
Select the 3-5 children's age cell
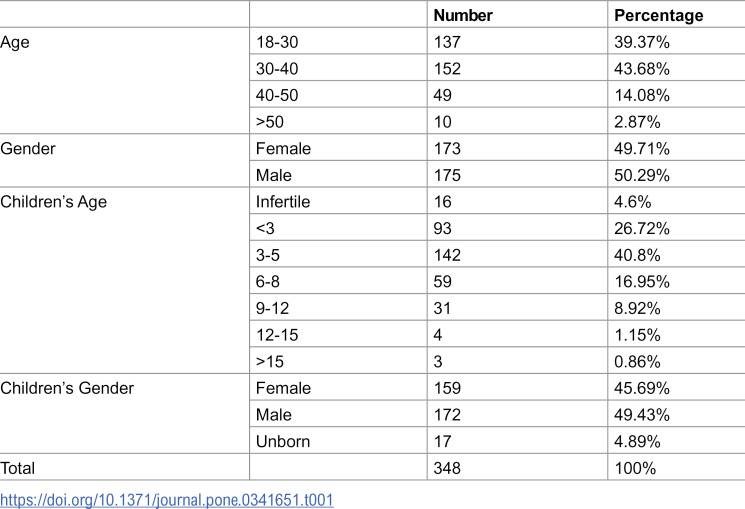(267, 255)
